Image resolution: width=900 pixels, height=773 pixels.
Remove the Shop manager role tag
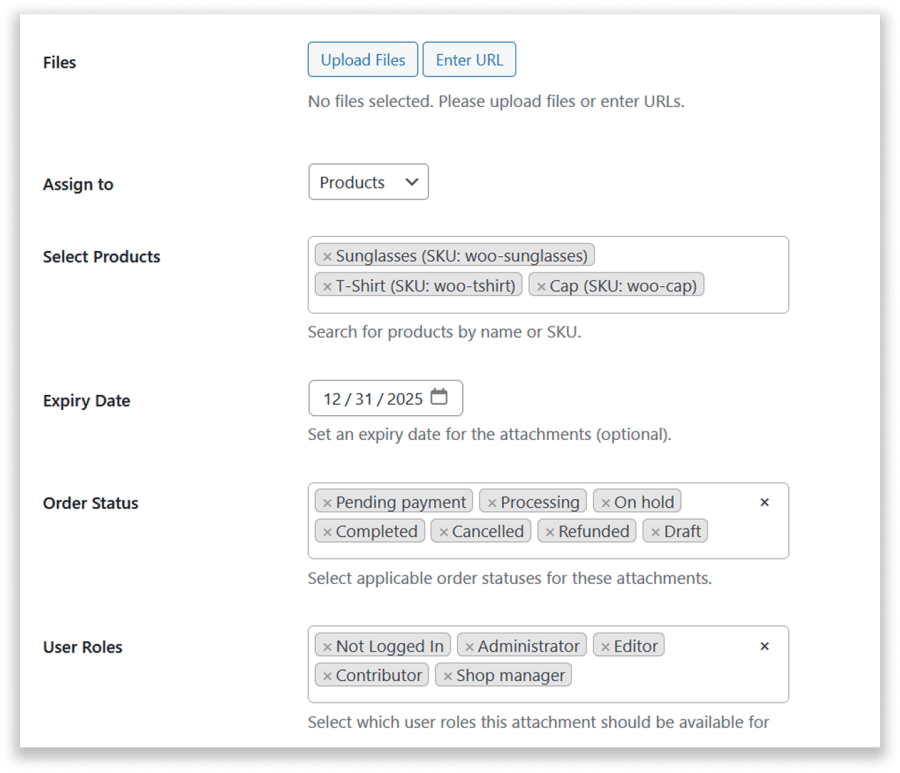pyautogui.click(x=448, y=676)
